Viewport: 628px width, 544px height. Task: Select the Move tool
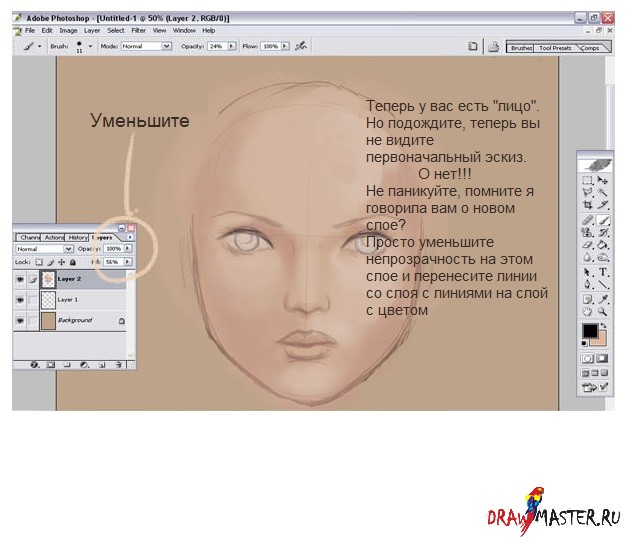(x=602, y=180)
